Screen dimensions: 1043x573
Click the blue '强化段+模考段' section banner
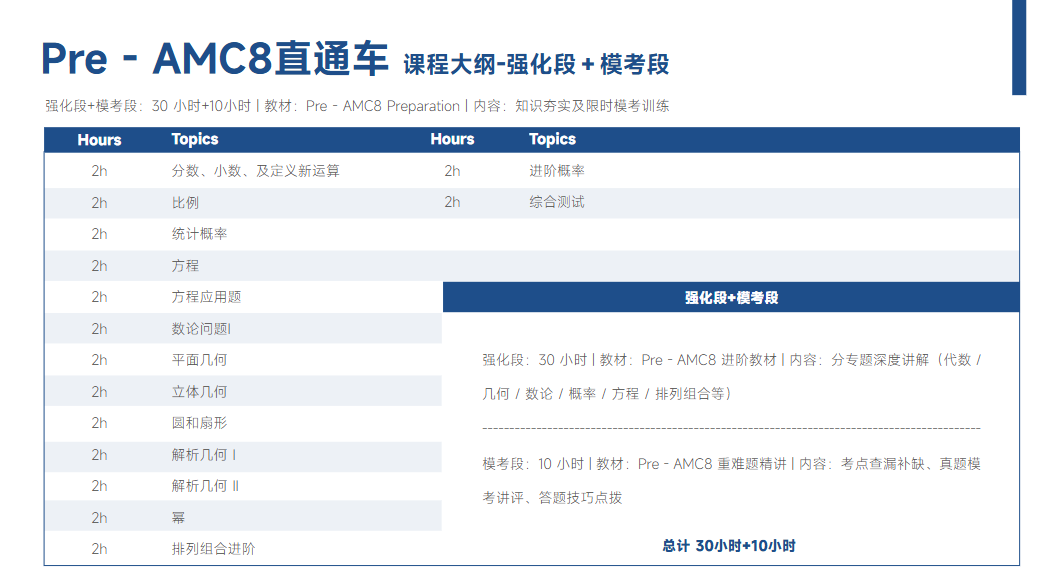731,297
